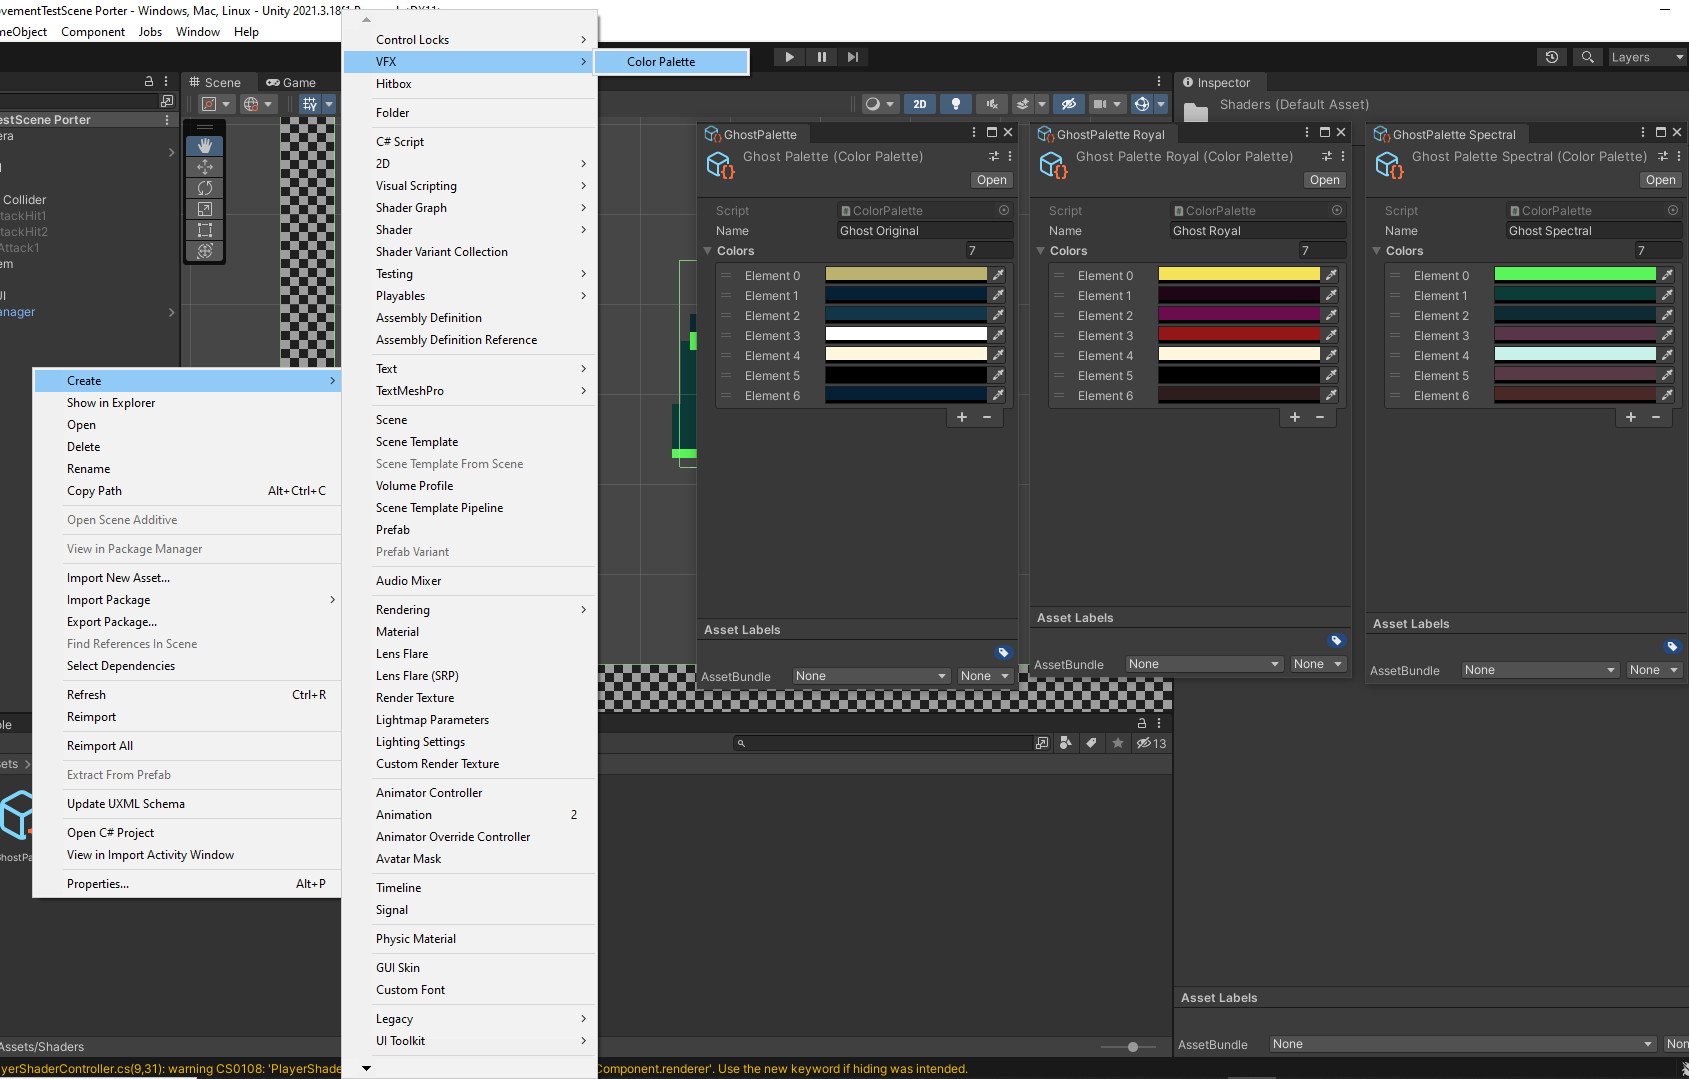
Task: Open AssetBundle dropdown in GhostPalette Spectral
Action: click(1539, 670)
